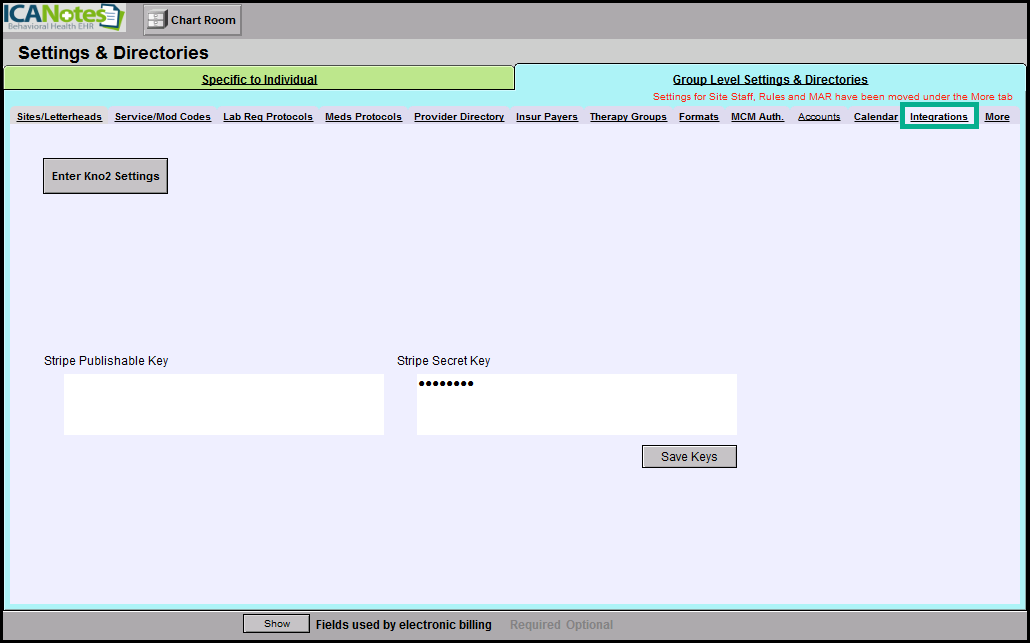The width and height of the screenshot is (1030, 643).
Task: Select the Integrations tab
Action: pyautogui.click(x=938, y=117)
